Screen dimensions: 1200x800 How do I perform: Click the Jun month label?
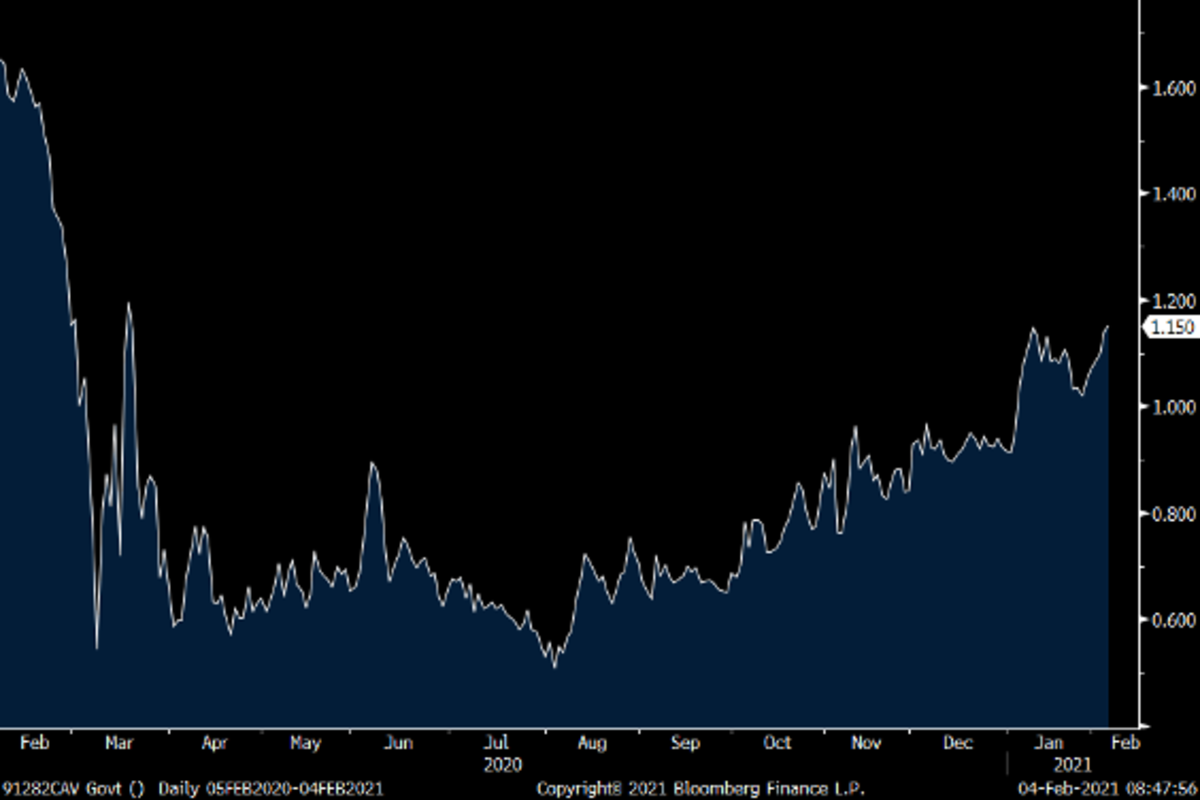(398, 743)
